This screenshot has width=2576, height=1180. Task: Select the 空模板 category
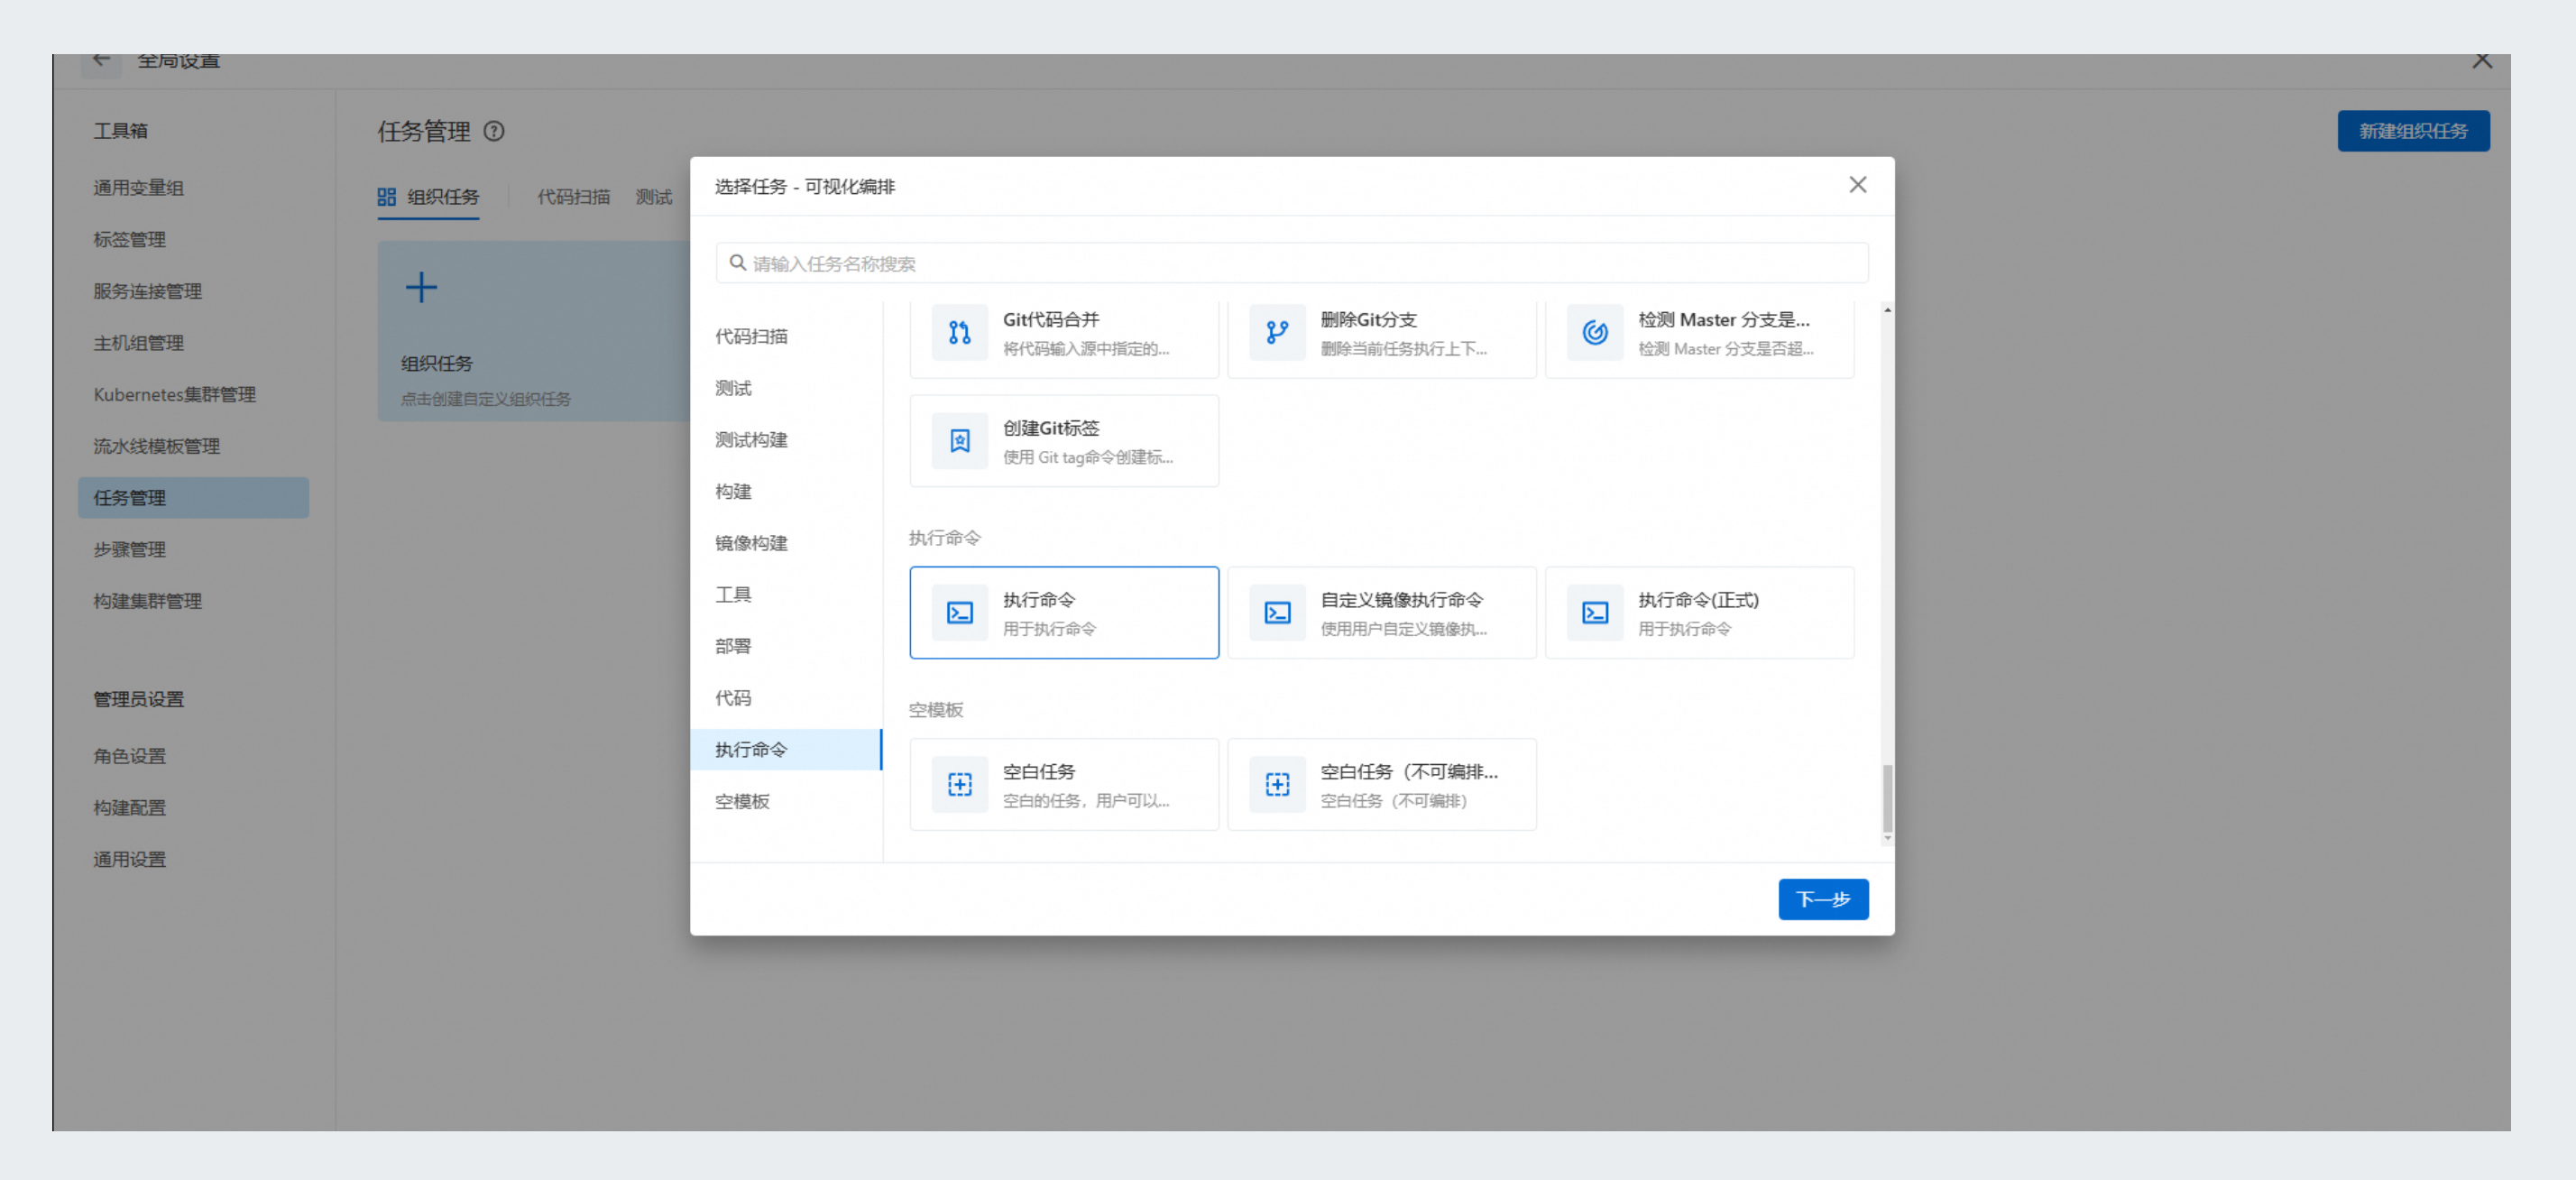(742, 802)
